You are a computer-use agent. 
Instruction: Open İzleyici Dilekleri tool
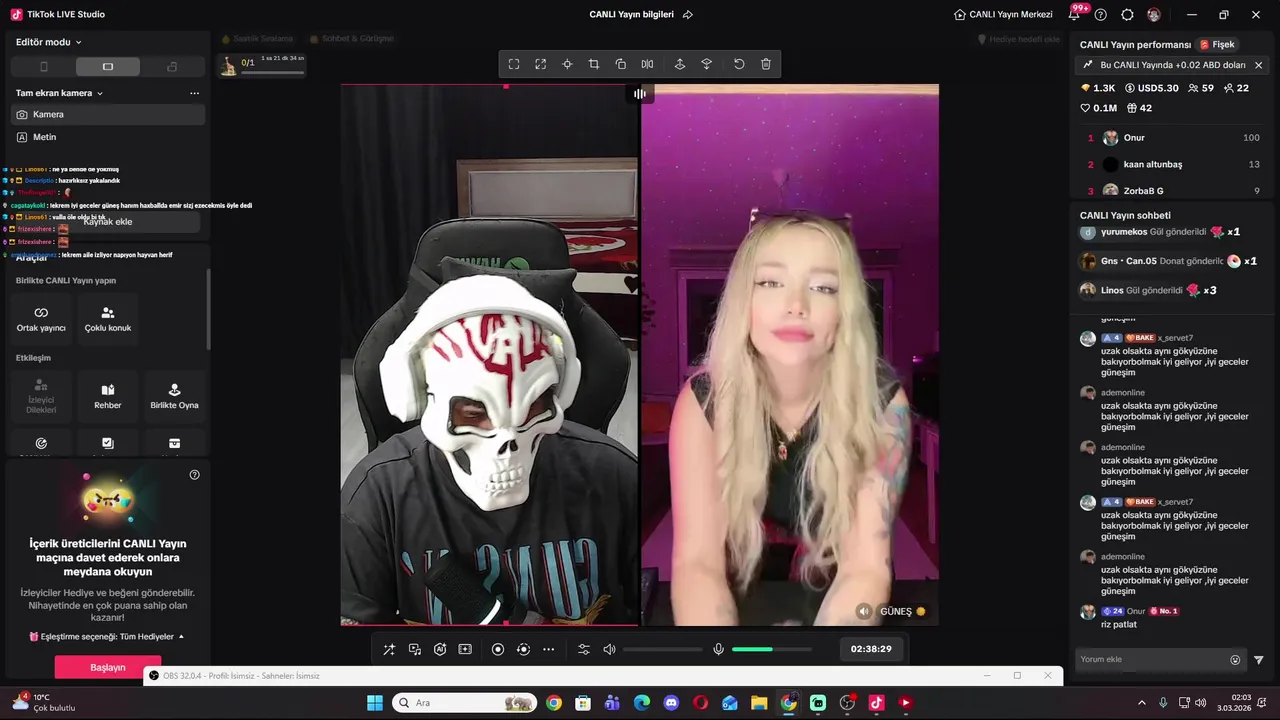41,396
